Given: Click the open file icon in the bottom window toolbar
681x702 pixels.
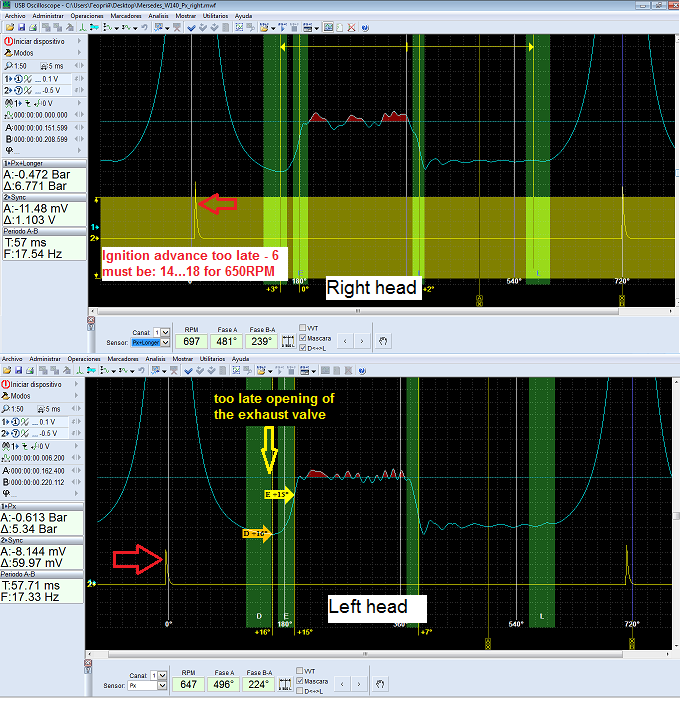Looking at the screenshot, I should (x=7, y=371).
